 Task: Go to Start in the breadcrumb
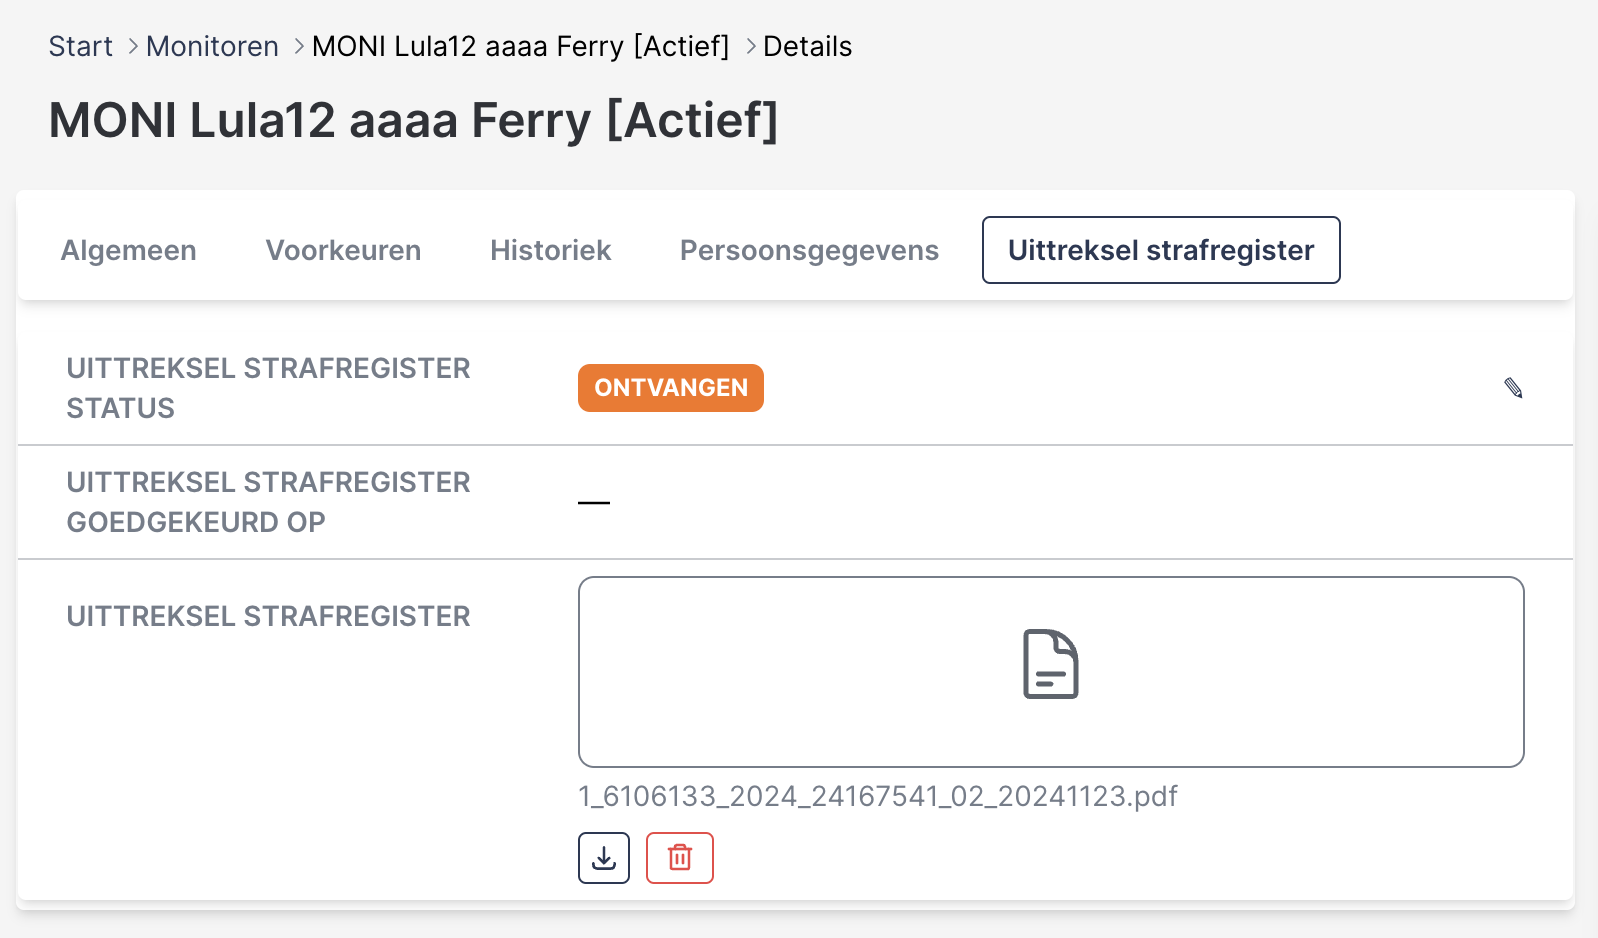(x=80, y=47)
